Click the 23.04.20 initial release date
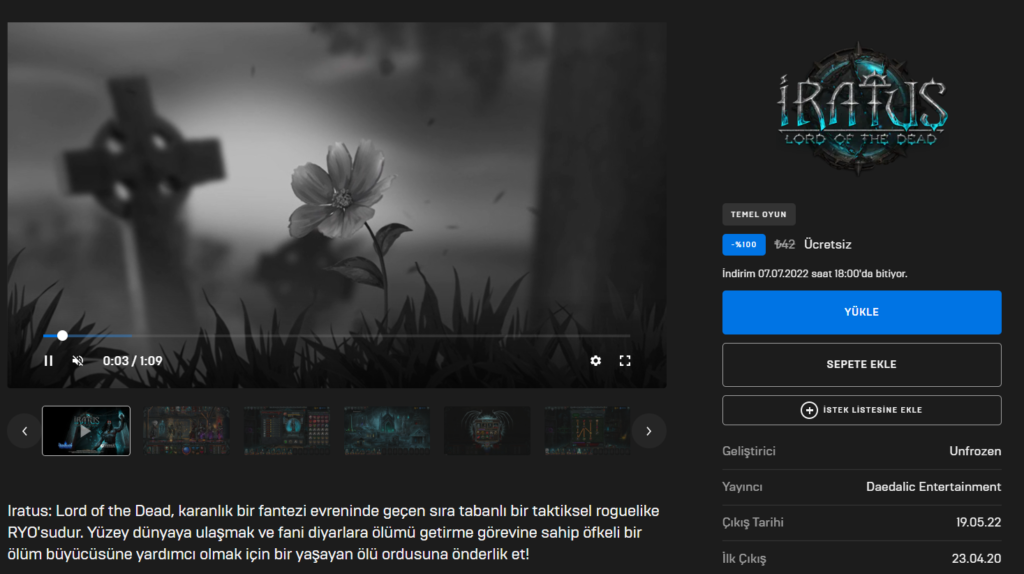The height and width of the screenshot is (574, 1024). 976,558
